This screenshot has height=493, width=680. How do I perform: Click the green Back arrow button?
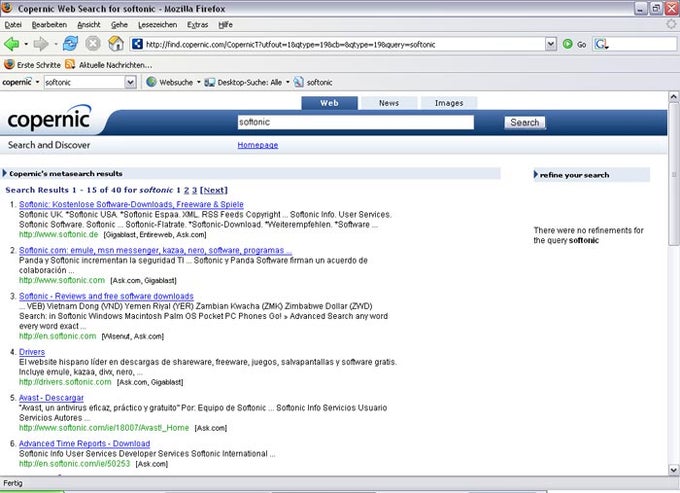(x=11, y=44)
